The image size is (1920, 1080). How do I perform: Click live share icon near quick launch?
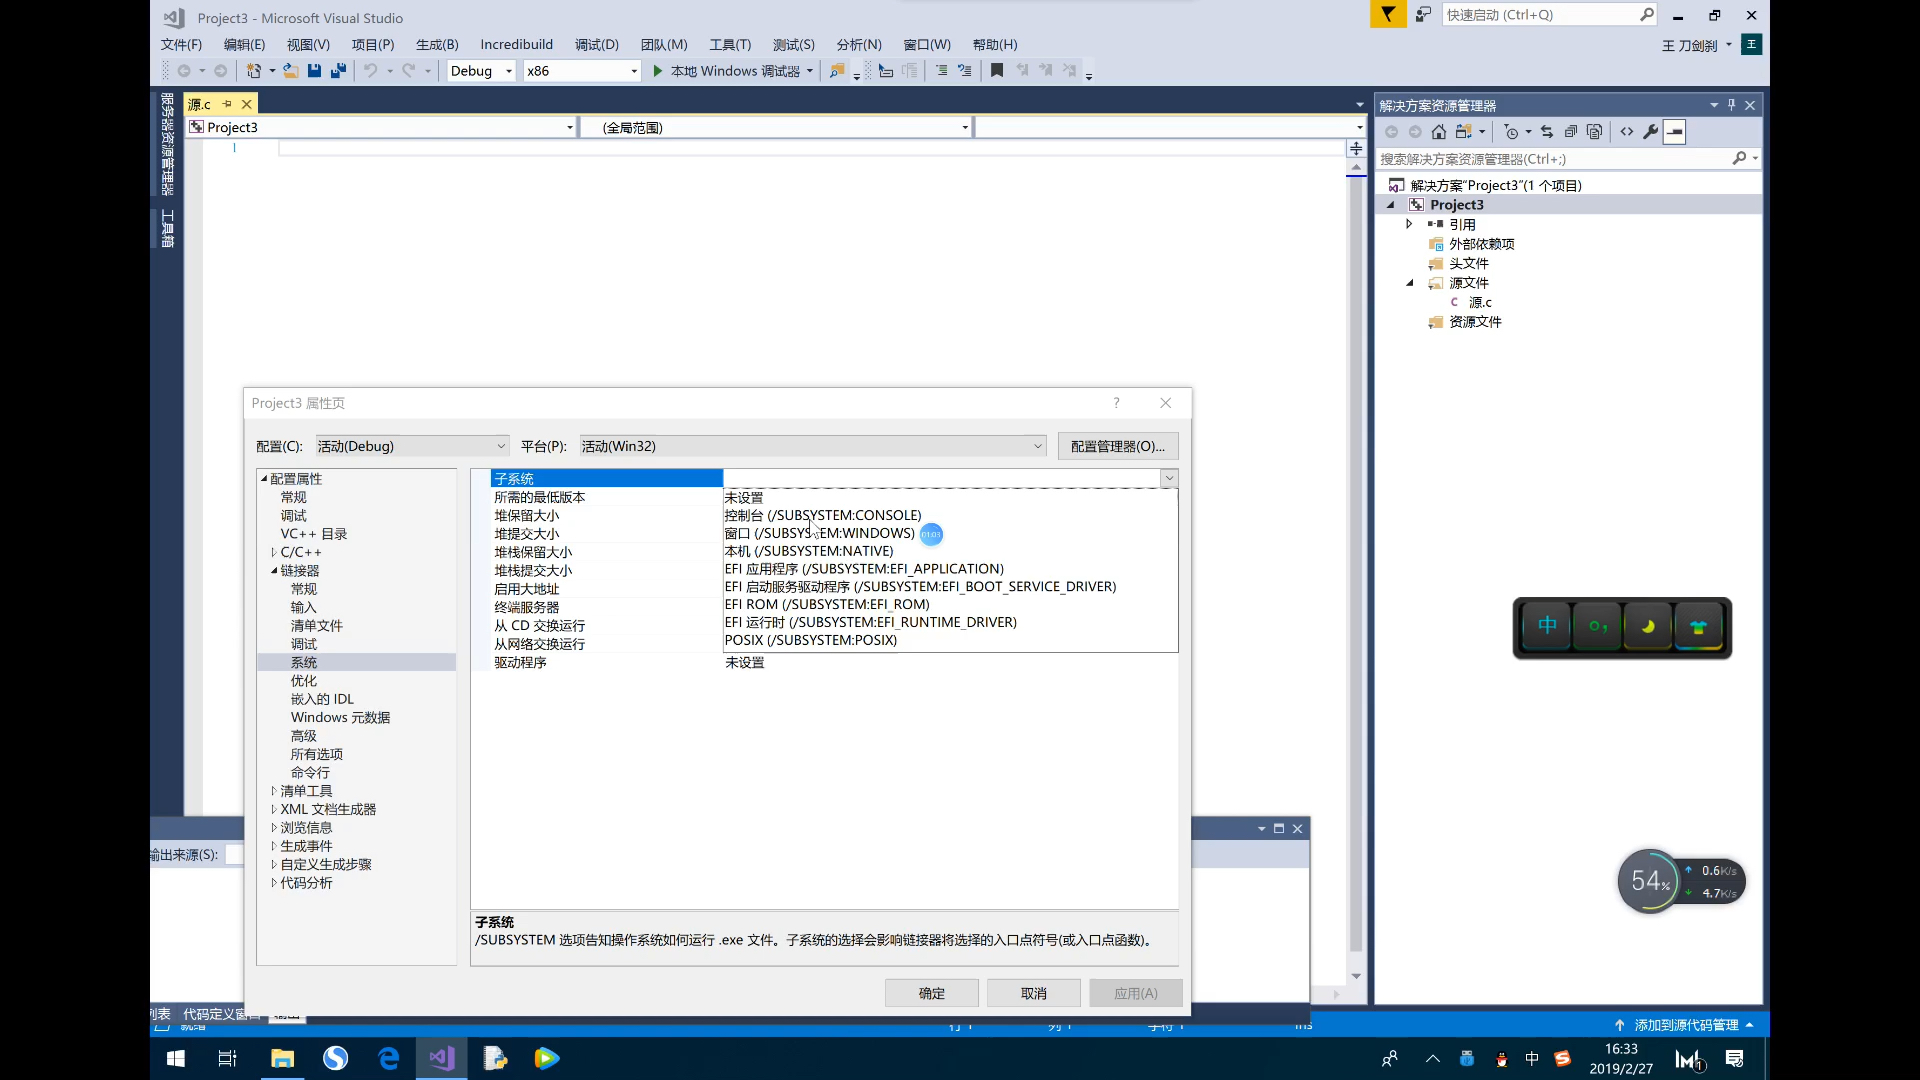pos(1423,14)
